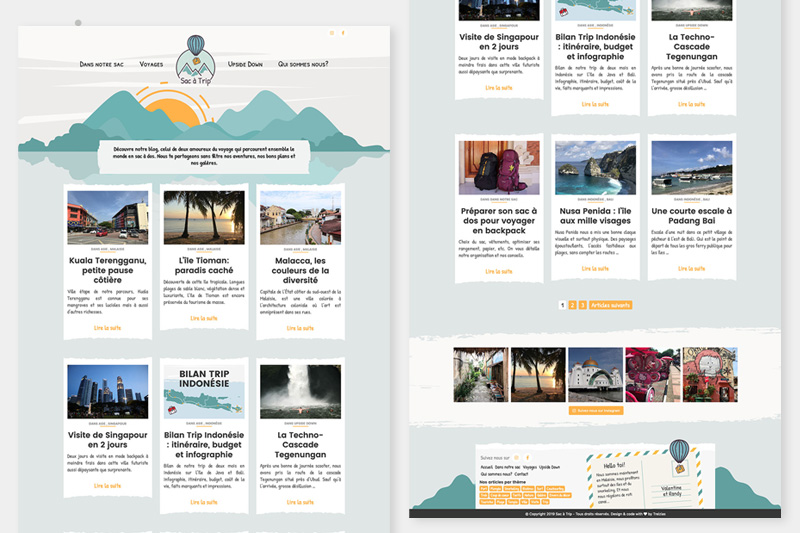
Task: Open Instagram photo of palm trees at sunset
Action: pyautogui.click(x=538, y=375)
